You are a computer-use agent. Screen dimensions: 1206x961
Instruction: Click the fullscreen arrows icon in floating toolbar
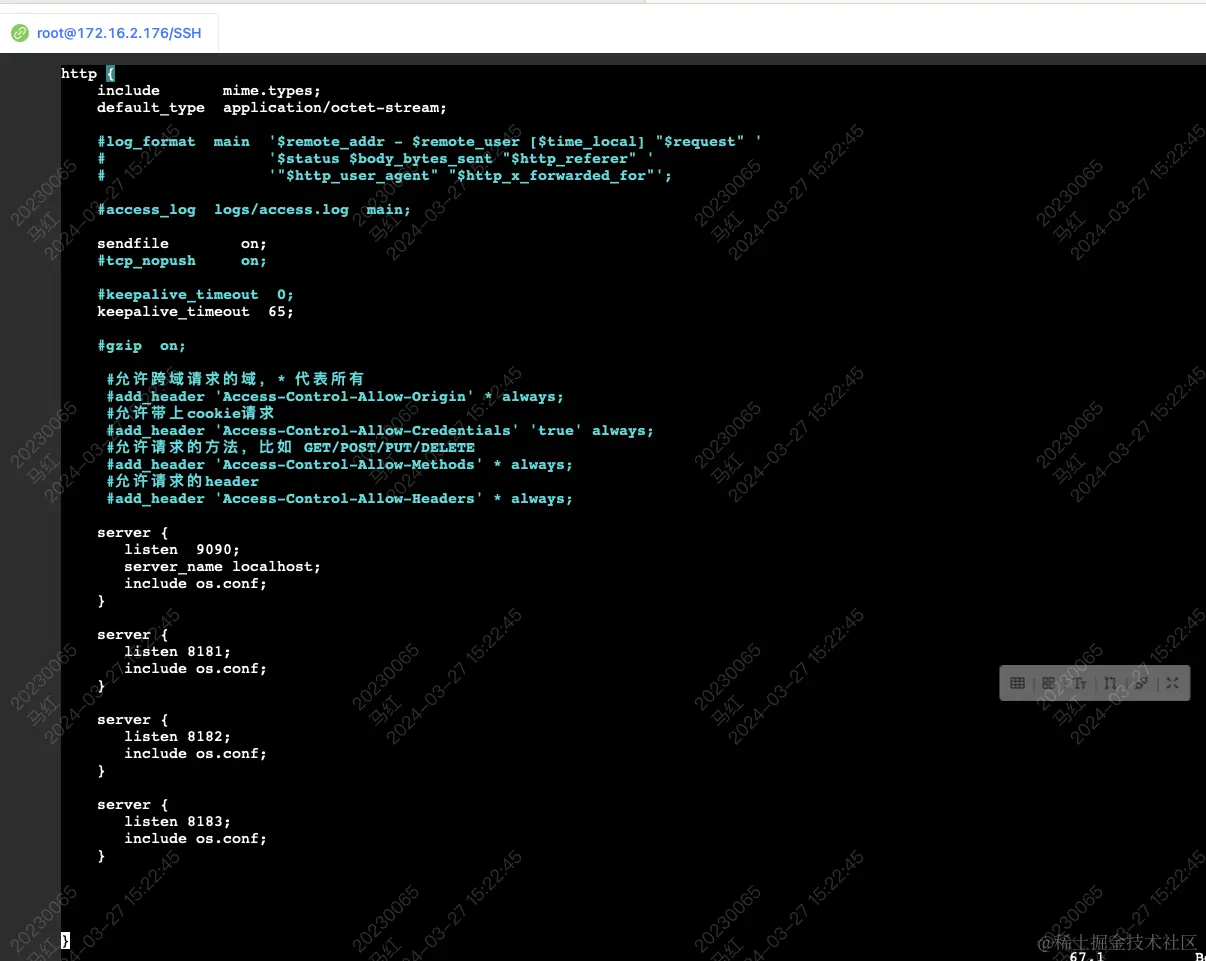coord(1172,683)
